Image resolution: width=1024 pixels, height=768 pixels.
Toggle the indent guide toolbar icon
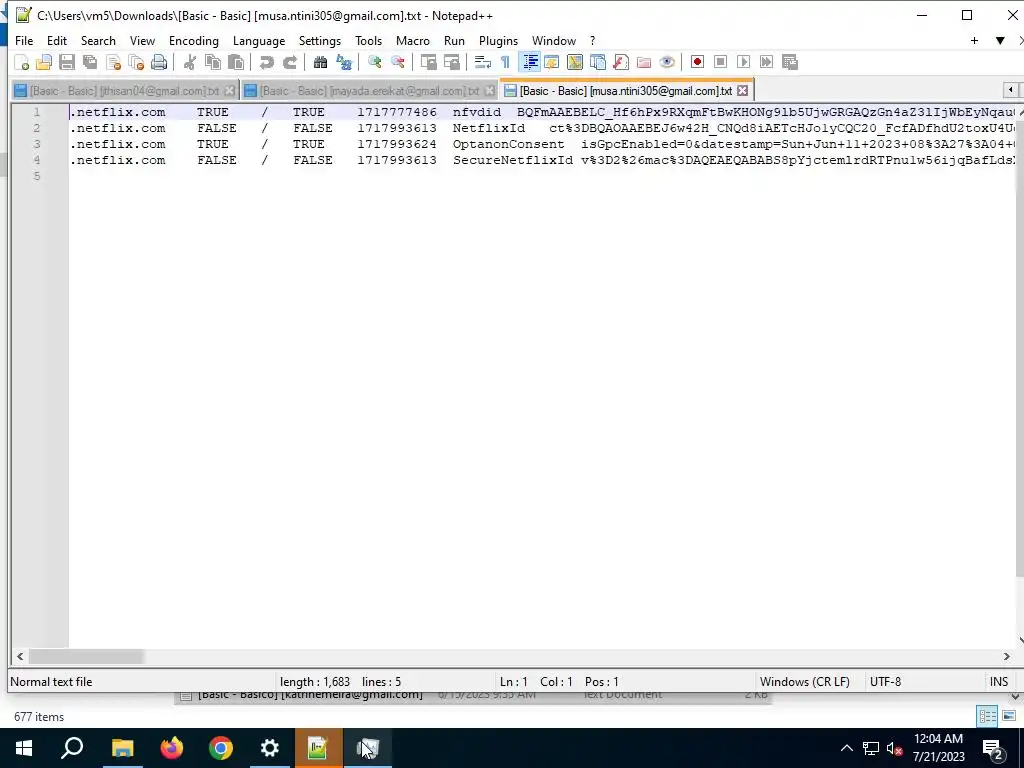(x=530, y=62)
